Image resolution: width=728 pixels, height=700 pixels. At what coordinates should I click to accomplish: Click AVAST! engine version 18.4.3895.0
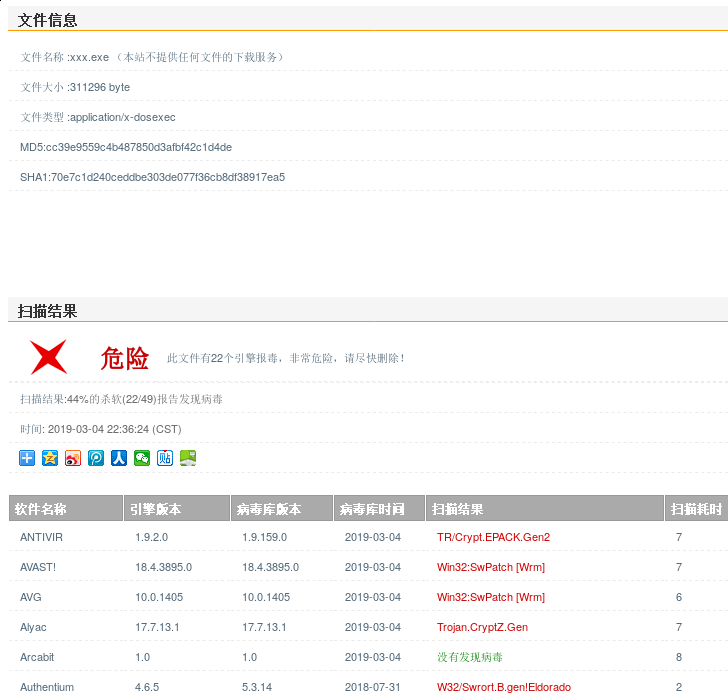(163, 567)
